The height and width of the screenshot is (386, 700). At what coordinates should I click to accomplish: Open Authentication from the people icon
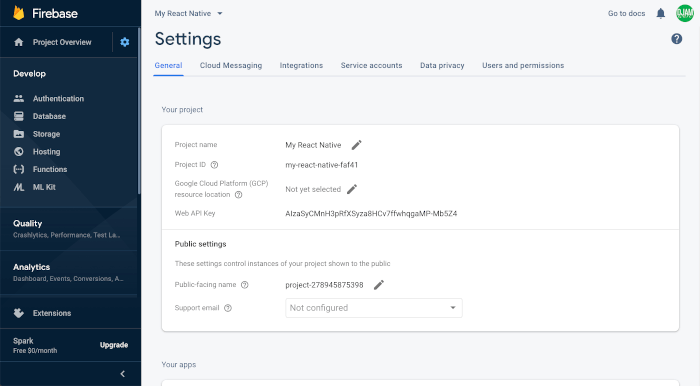click(19, 98)
